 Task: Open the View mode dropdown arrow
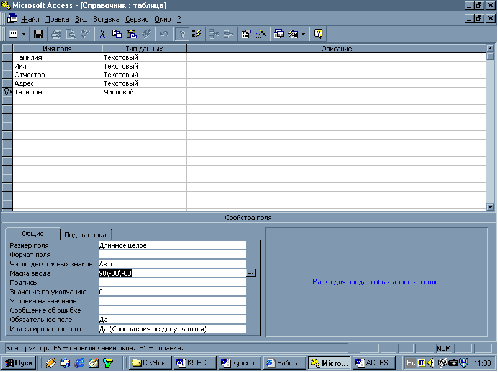pyautogui.click(x=24, y=34)
